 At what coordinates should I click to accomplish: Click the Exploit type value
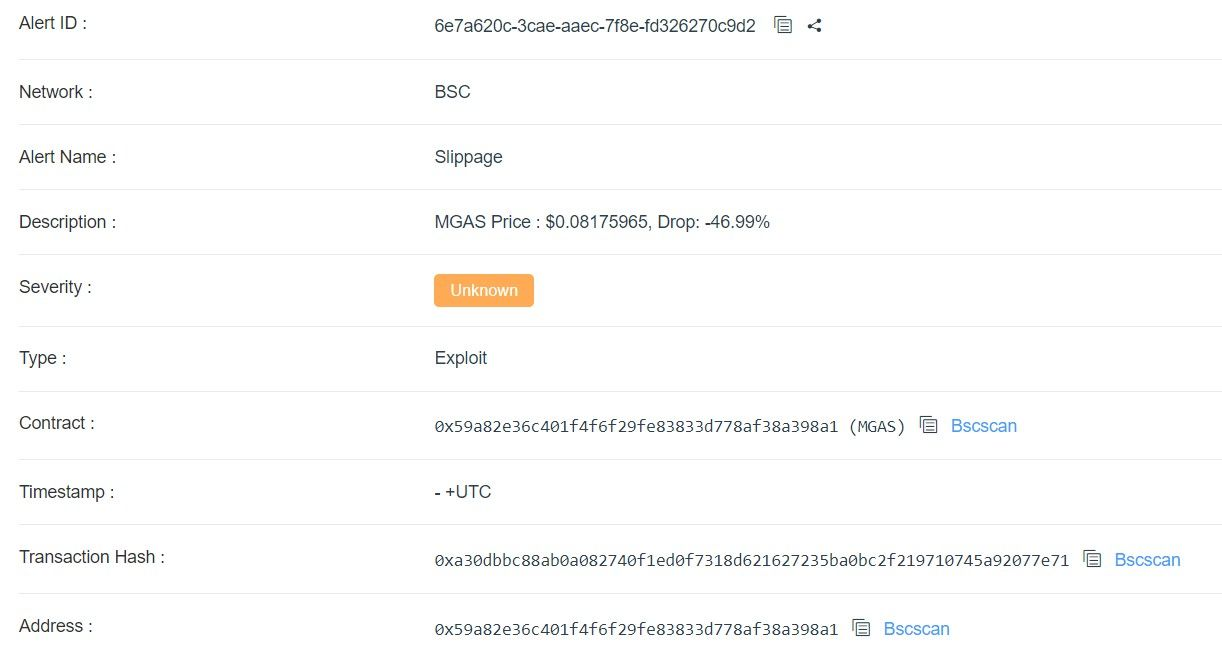tap(461, 358)
